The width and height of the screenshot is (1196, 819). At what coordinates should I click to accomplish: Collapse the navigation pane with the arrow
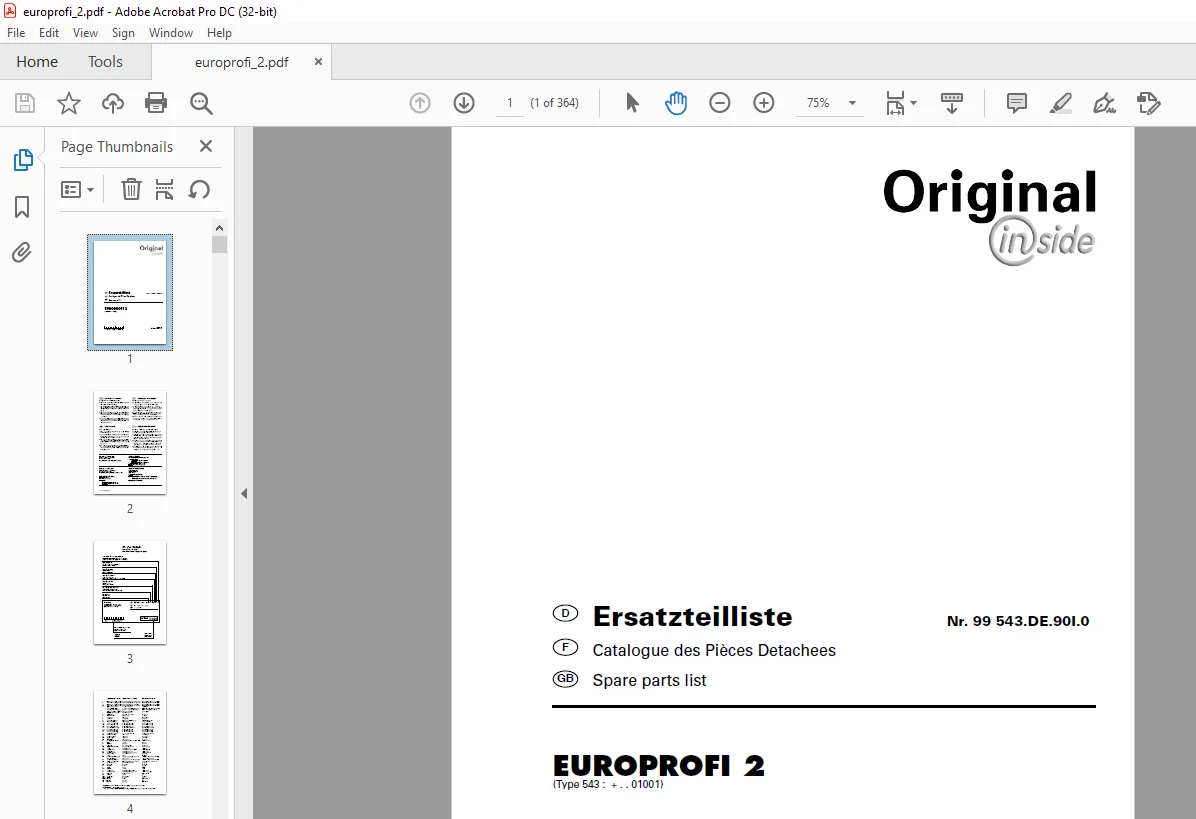(x=244, y=493)
